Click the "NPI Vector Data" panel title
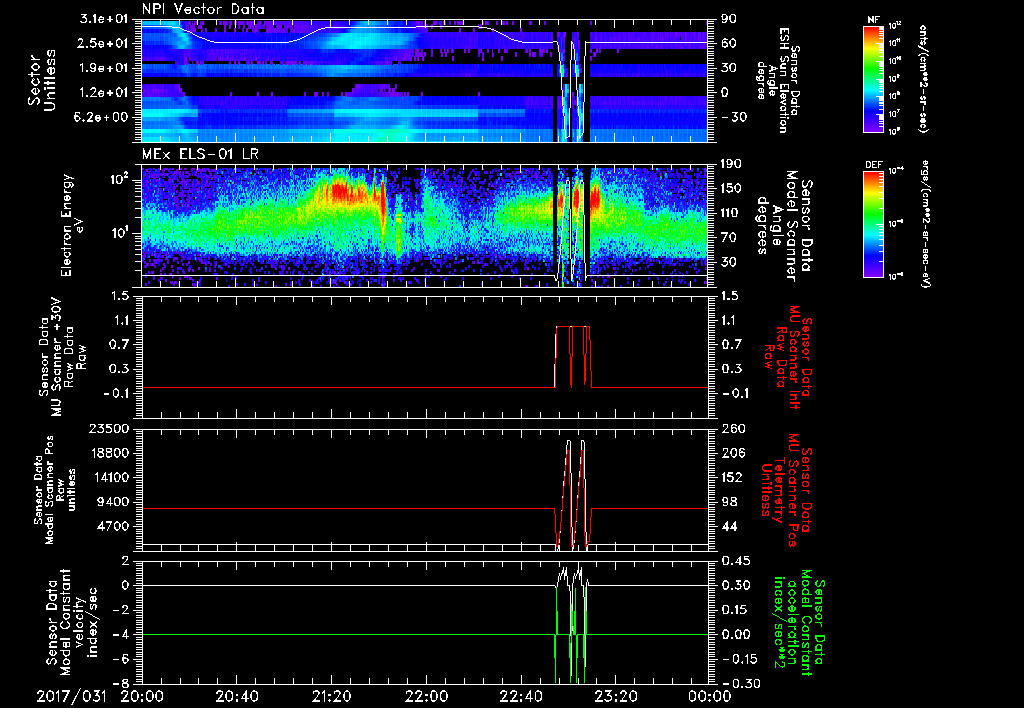The image size is (1024, 708). [x=203, y=9]
